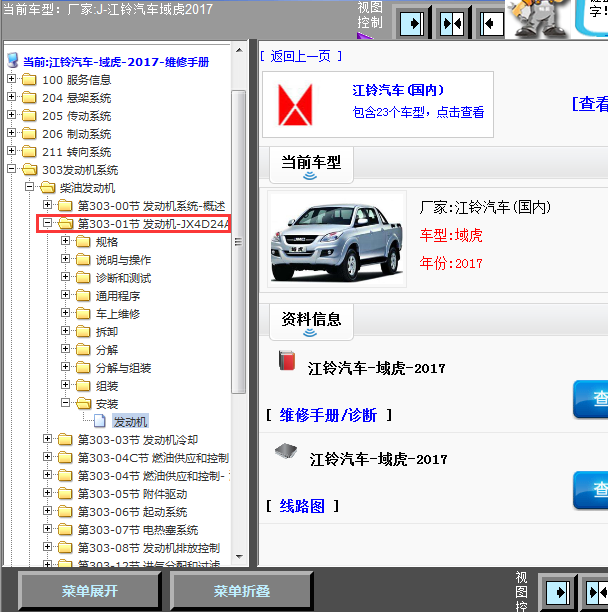Click the top view-control left-arrow icon

pyautogui.click(x=491, y=24)
